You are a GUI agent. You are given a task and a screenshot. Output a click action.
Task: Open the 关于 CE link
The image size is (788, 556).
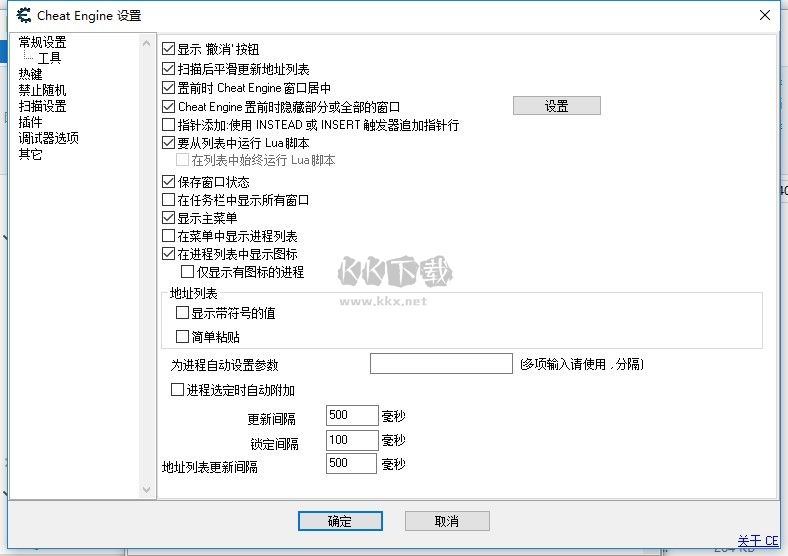point(757,541)
